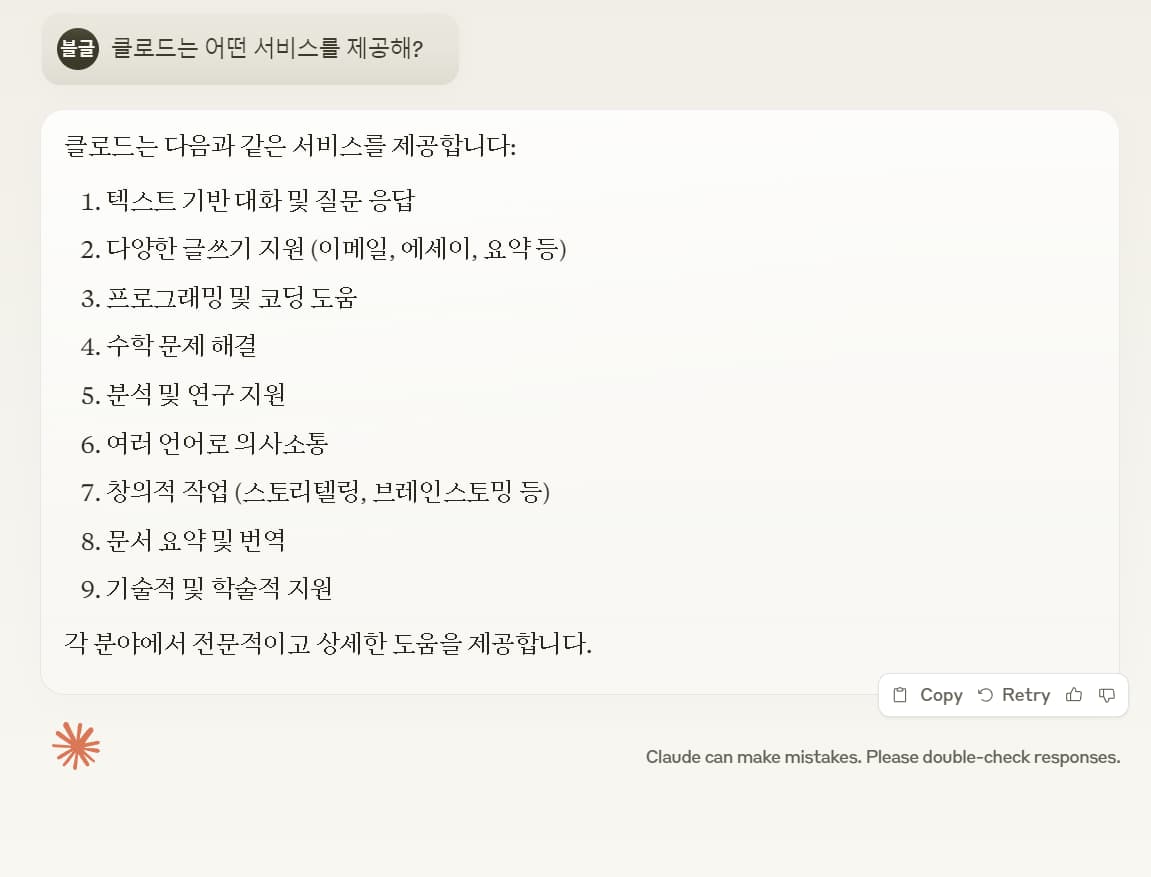Click the orange Anthropic starburst logo
This screenshot has width=1151, height=877.
coord(76,745)
